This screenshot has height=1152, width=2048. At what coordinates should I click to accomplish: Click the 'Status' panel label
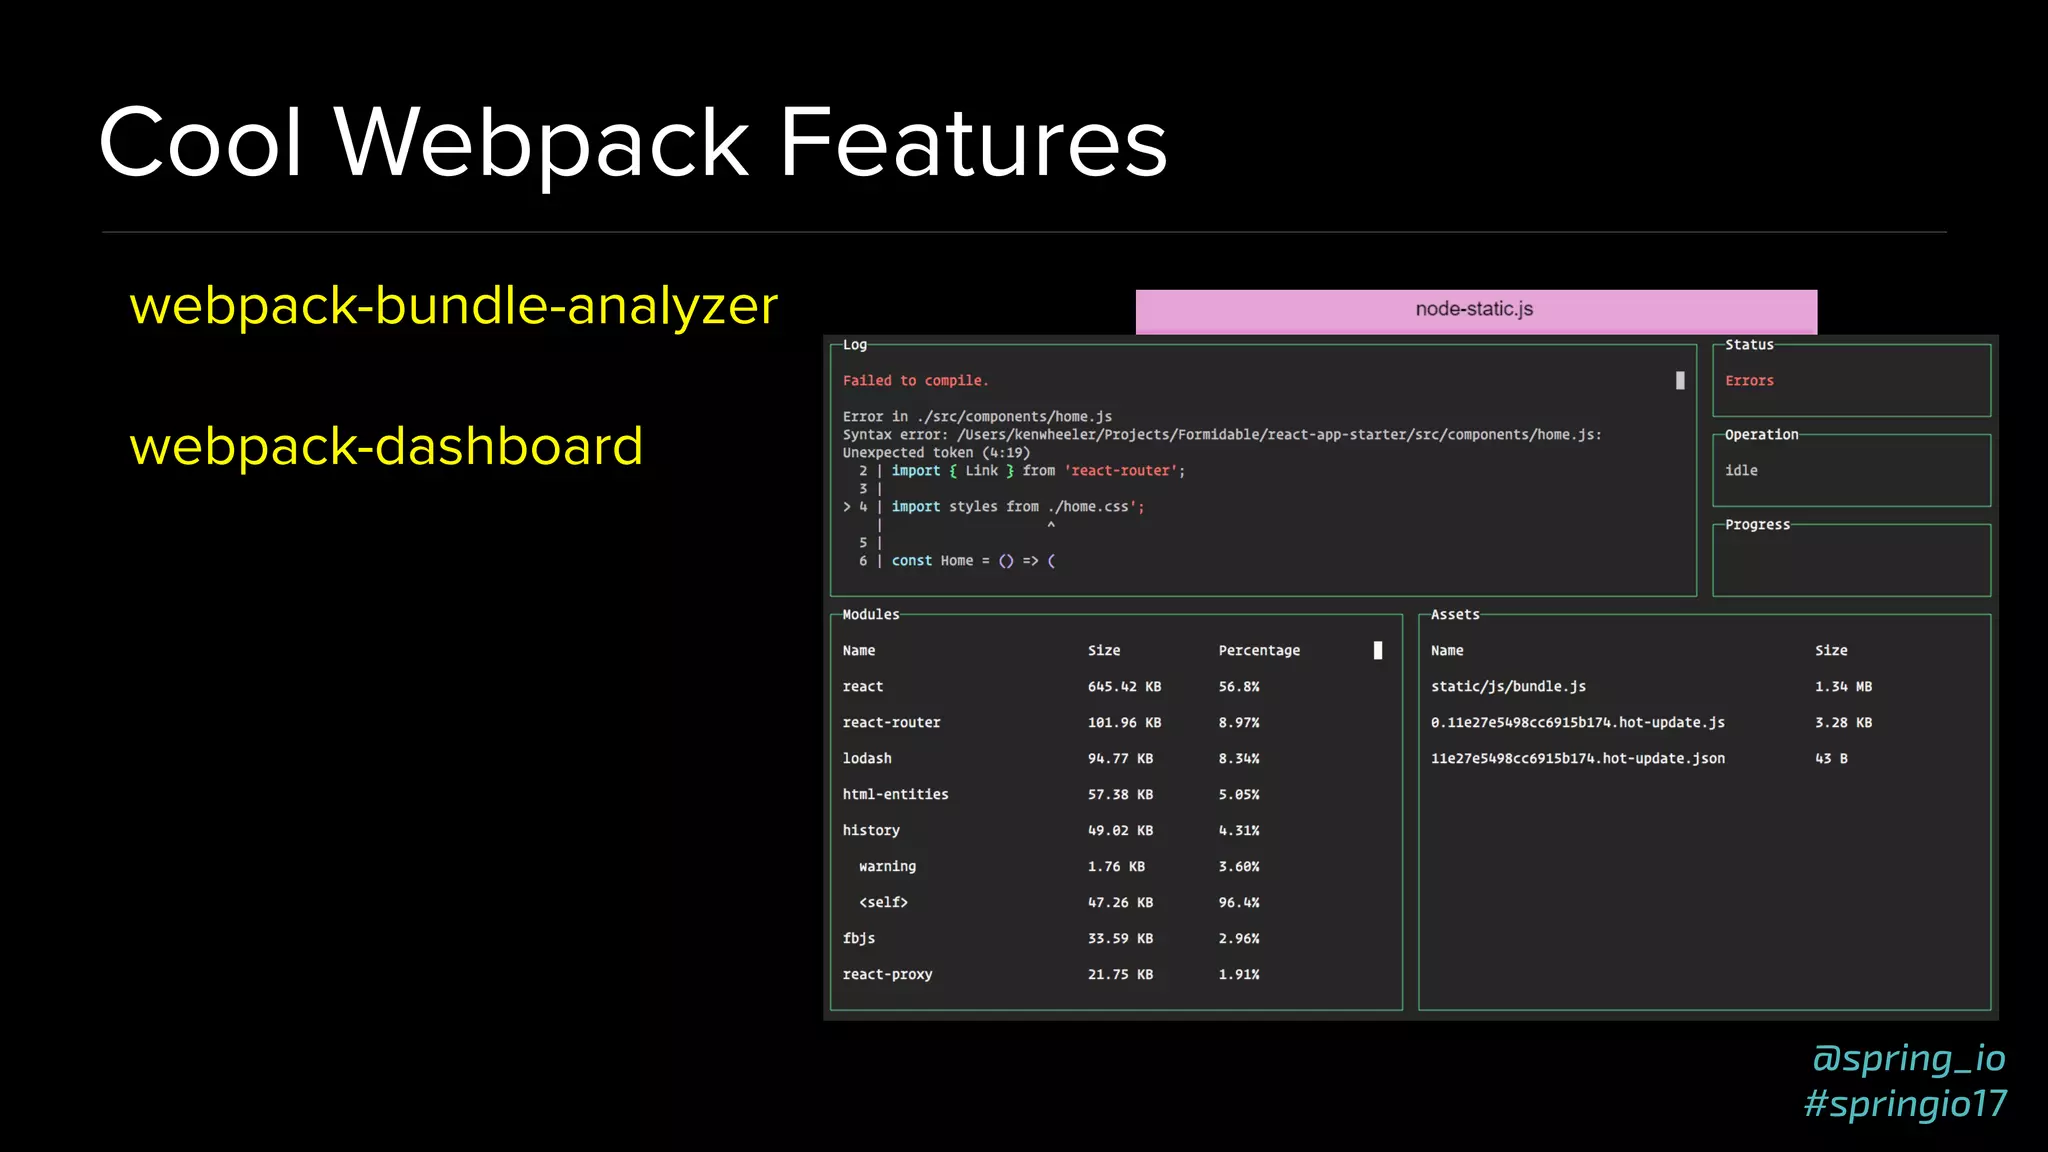1749,345
